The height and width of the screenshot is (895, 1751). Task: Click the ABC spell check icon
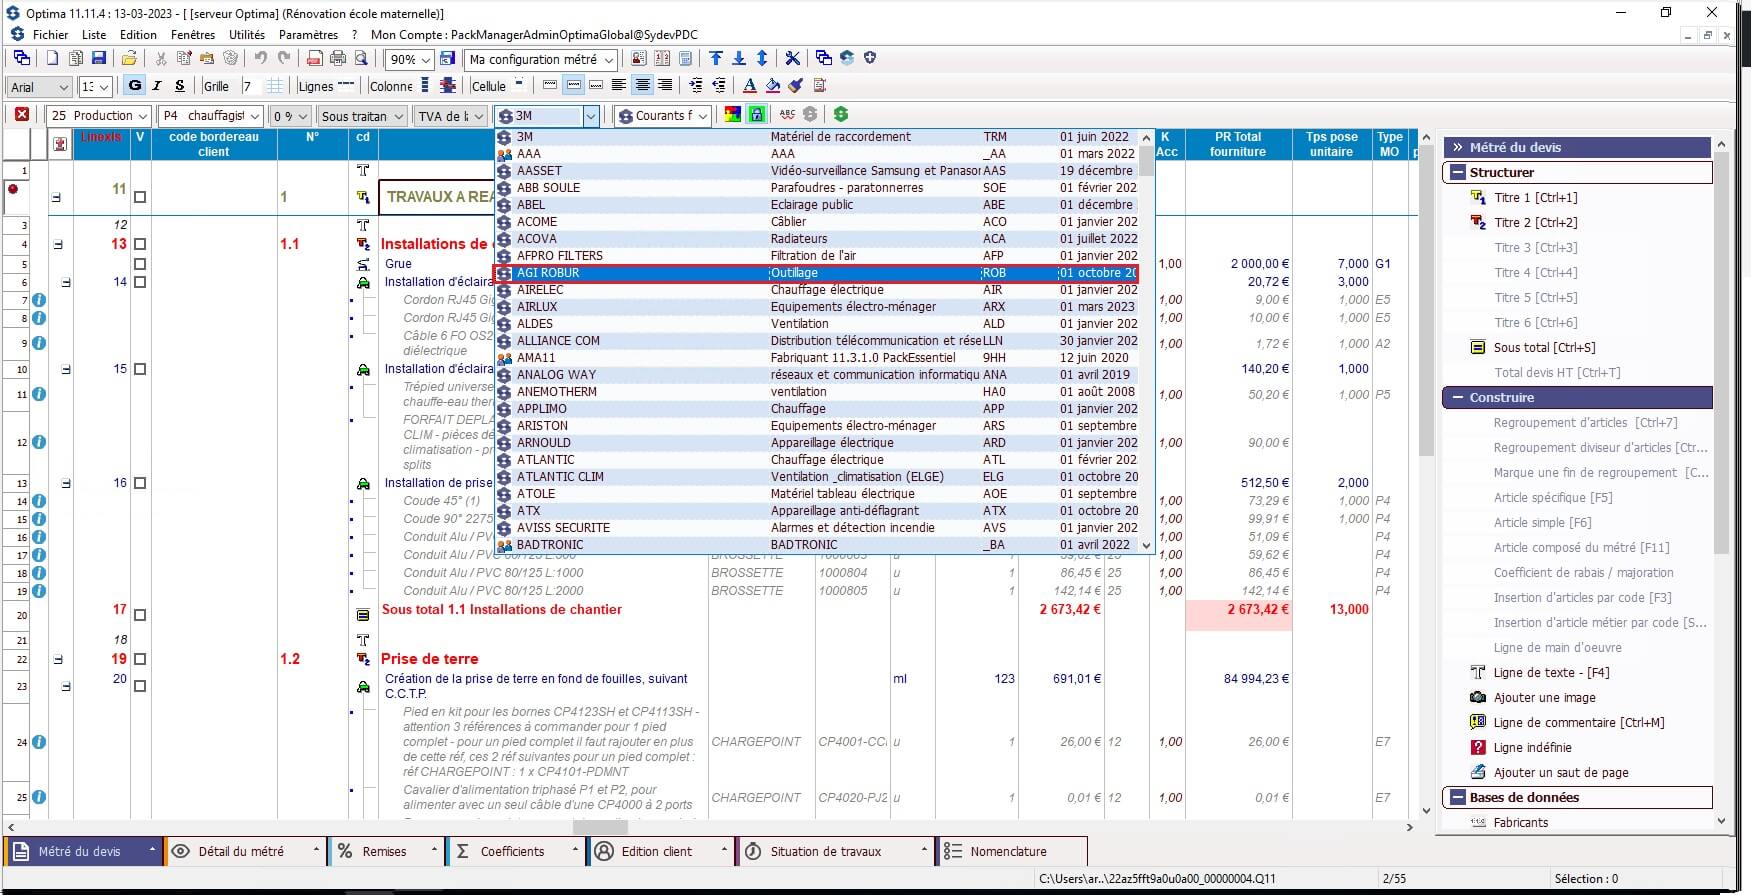787,115
